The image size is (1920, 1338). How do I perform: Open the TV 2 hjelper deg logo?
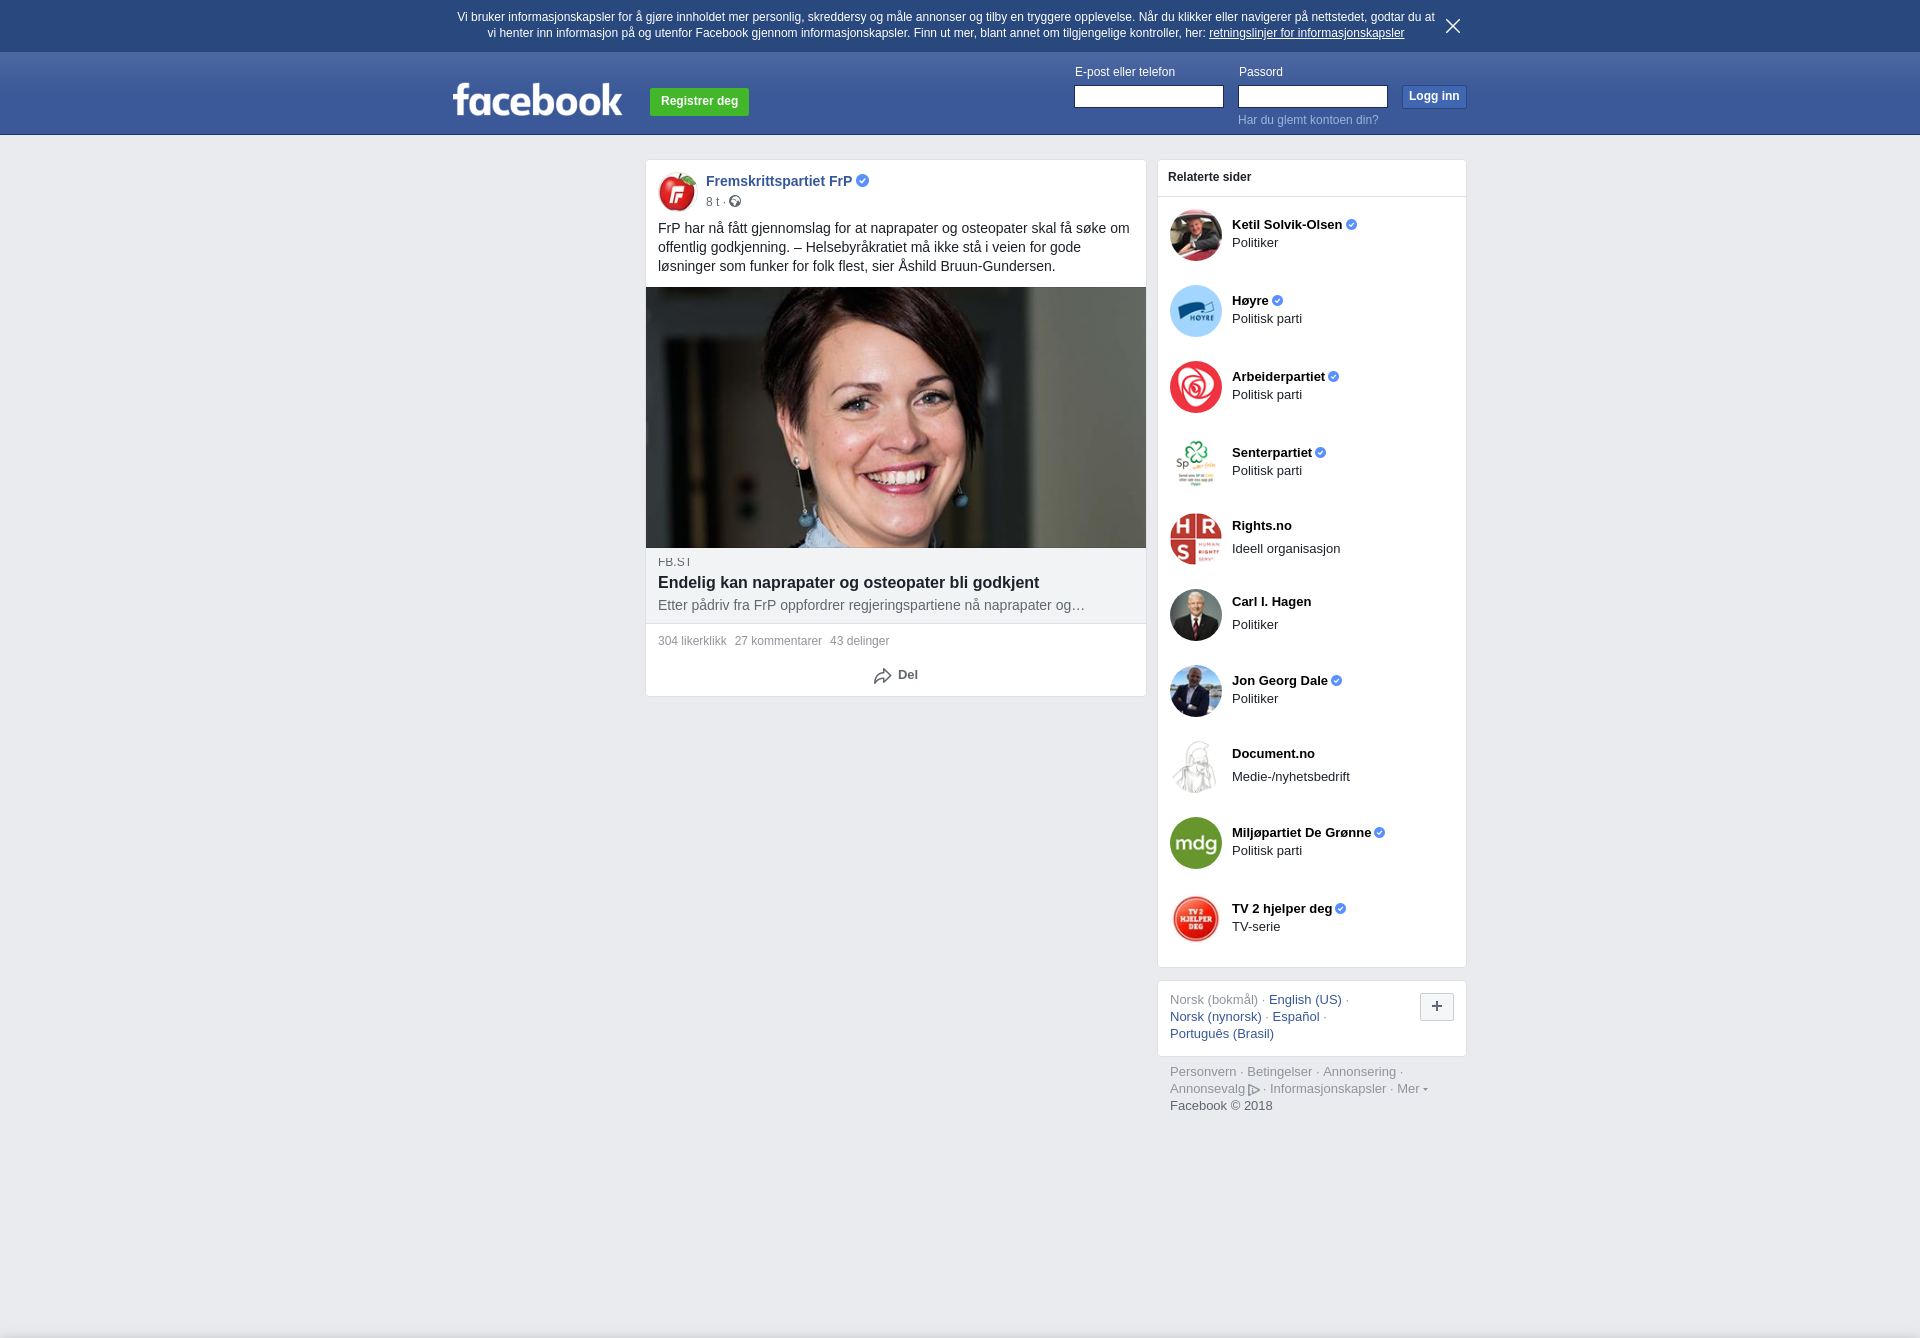[1196, 919]
